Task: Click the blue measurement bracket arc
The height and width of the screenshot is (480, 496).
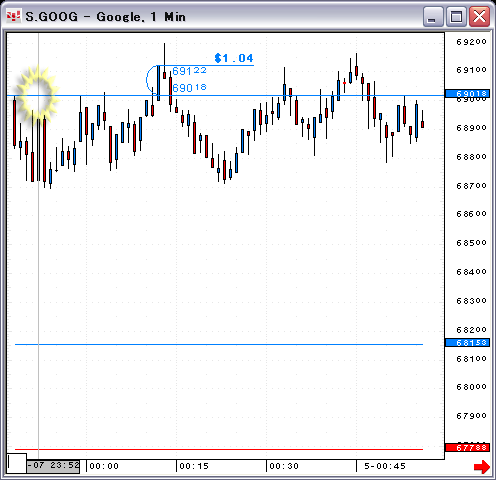Action: point(151,79)
